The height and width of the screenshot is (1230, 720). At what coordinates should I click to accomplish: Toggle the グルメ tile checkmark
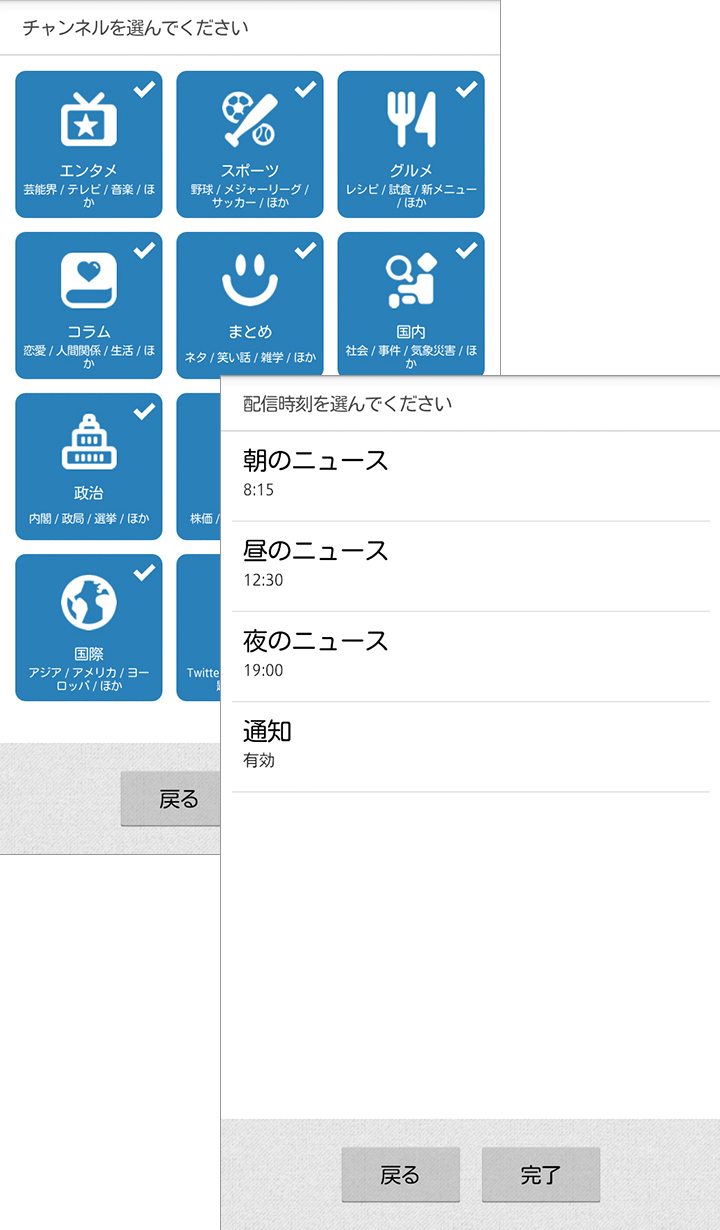[466, 90]
